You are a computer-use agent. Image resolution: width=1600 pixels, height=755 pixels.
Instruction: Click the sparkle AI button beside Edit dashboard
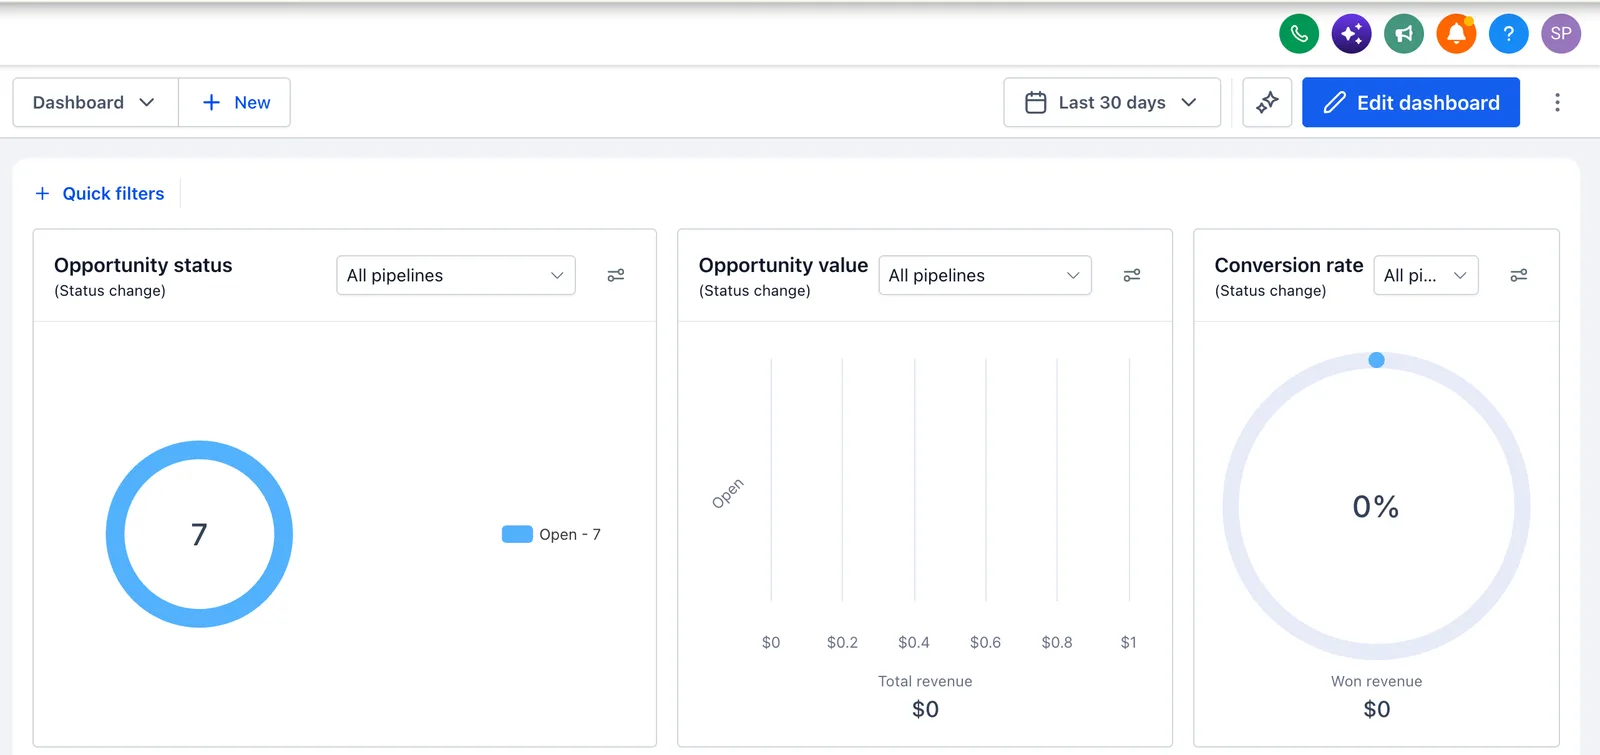(x=1267, y=102)
